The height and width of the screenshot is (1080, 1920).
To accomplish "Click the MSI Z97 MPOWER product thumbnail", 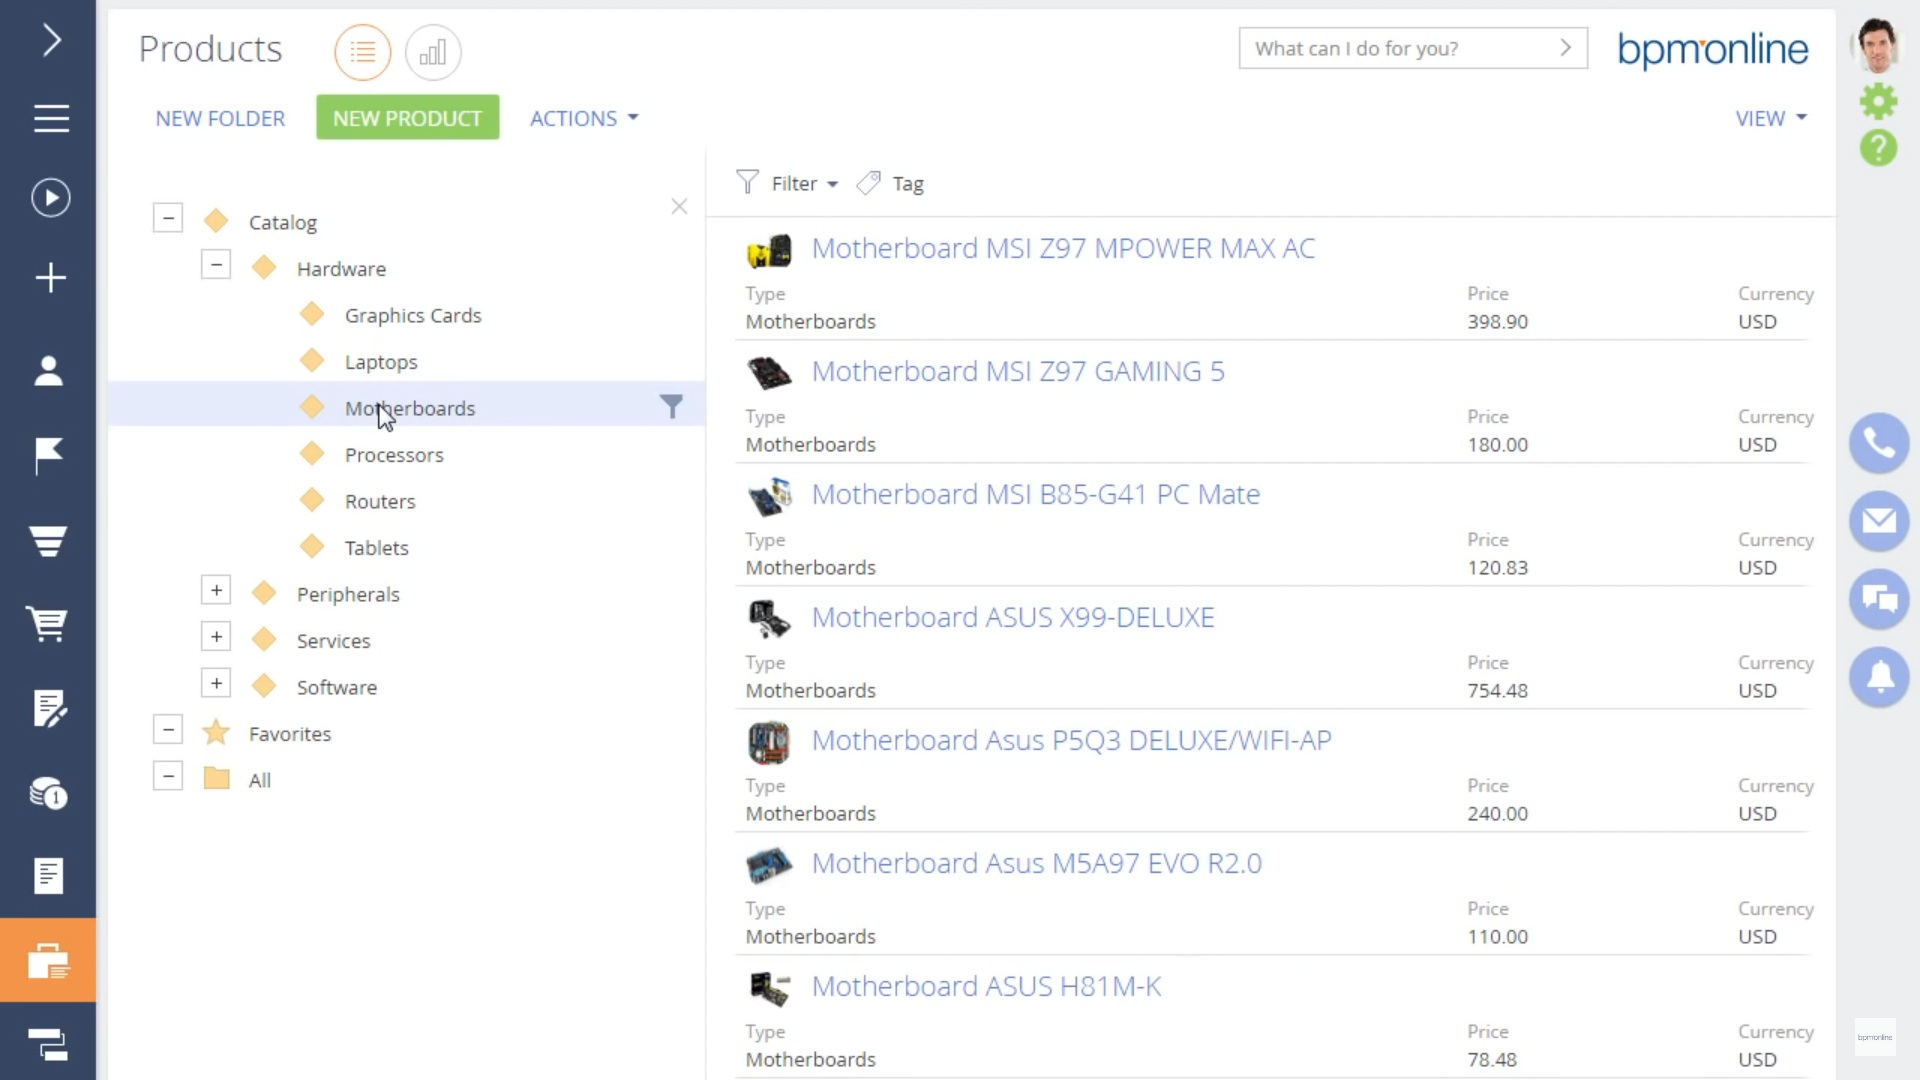I will coord(769,250).
